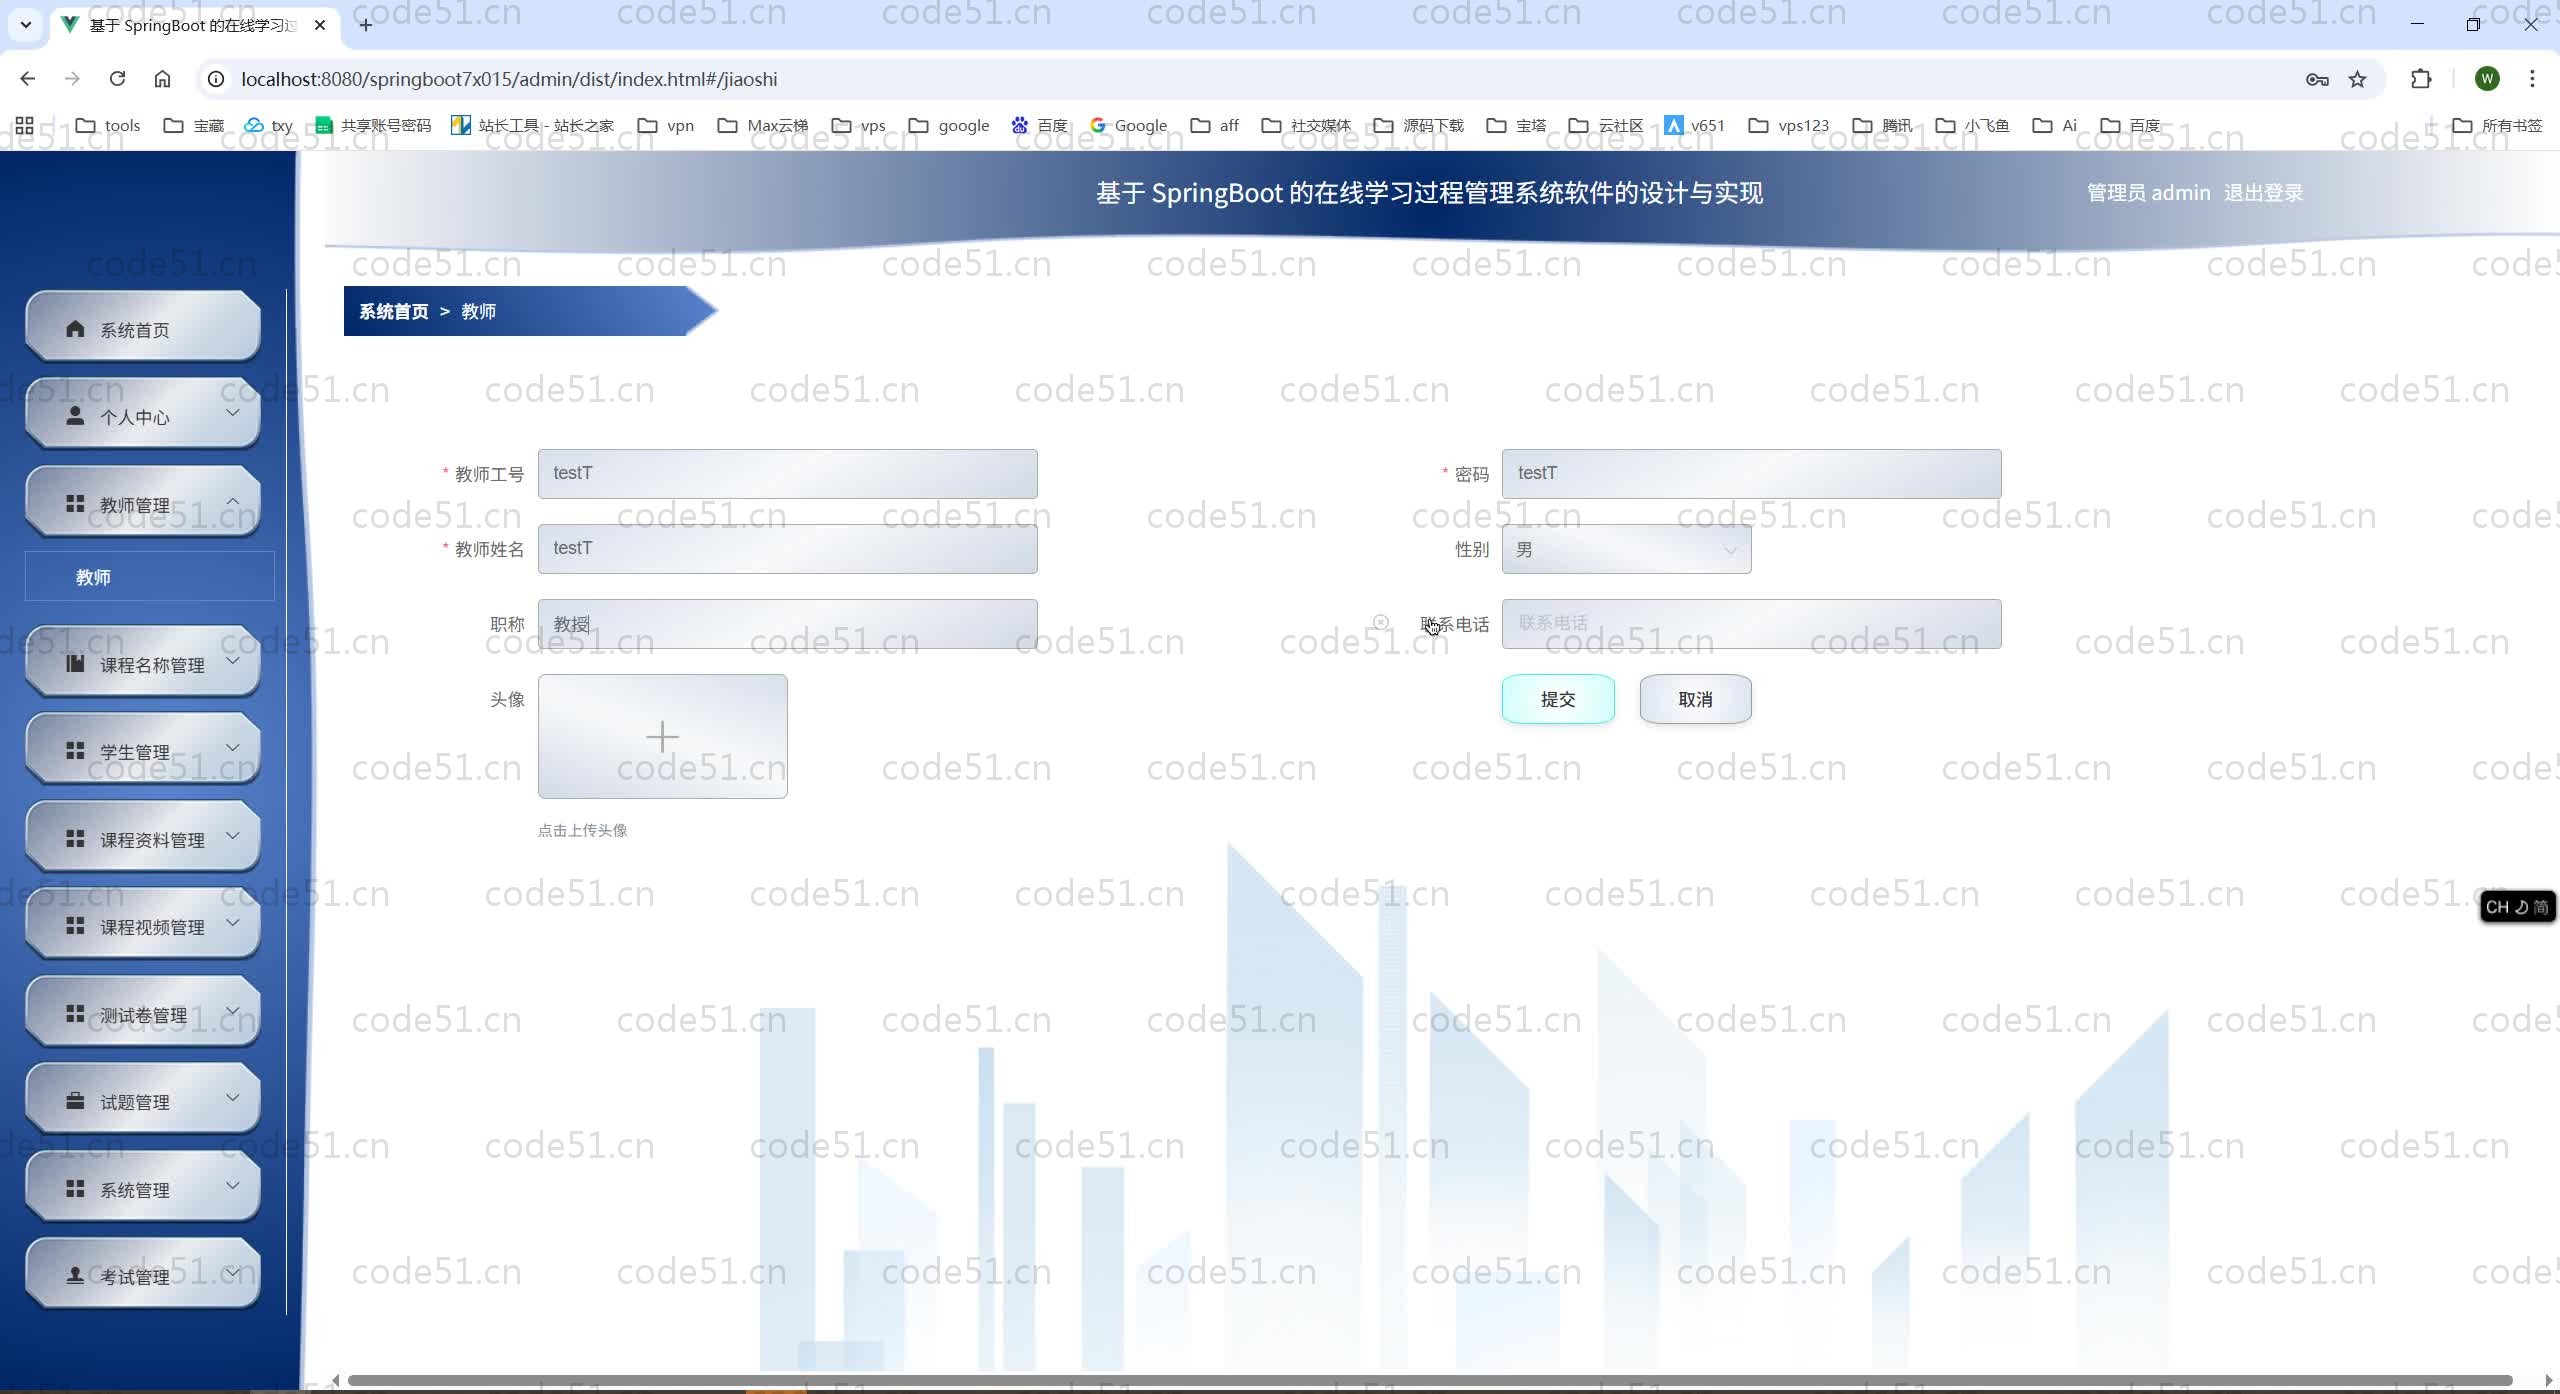Click the briefcase icon beside 试题管理
The width and height of the screenshot is (2560, 1394).
[75, 1101]
